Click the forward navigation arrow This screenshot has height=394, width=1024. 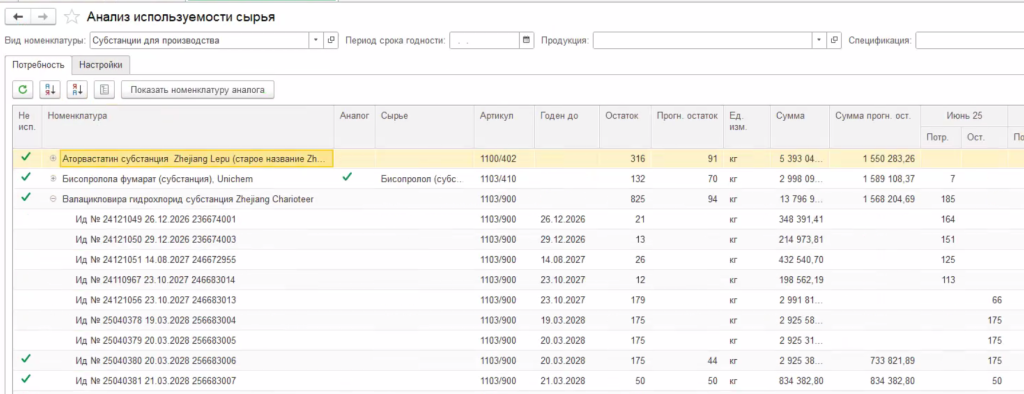pos(43,17)
